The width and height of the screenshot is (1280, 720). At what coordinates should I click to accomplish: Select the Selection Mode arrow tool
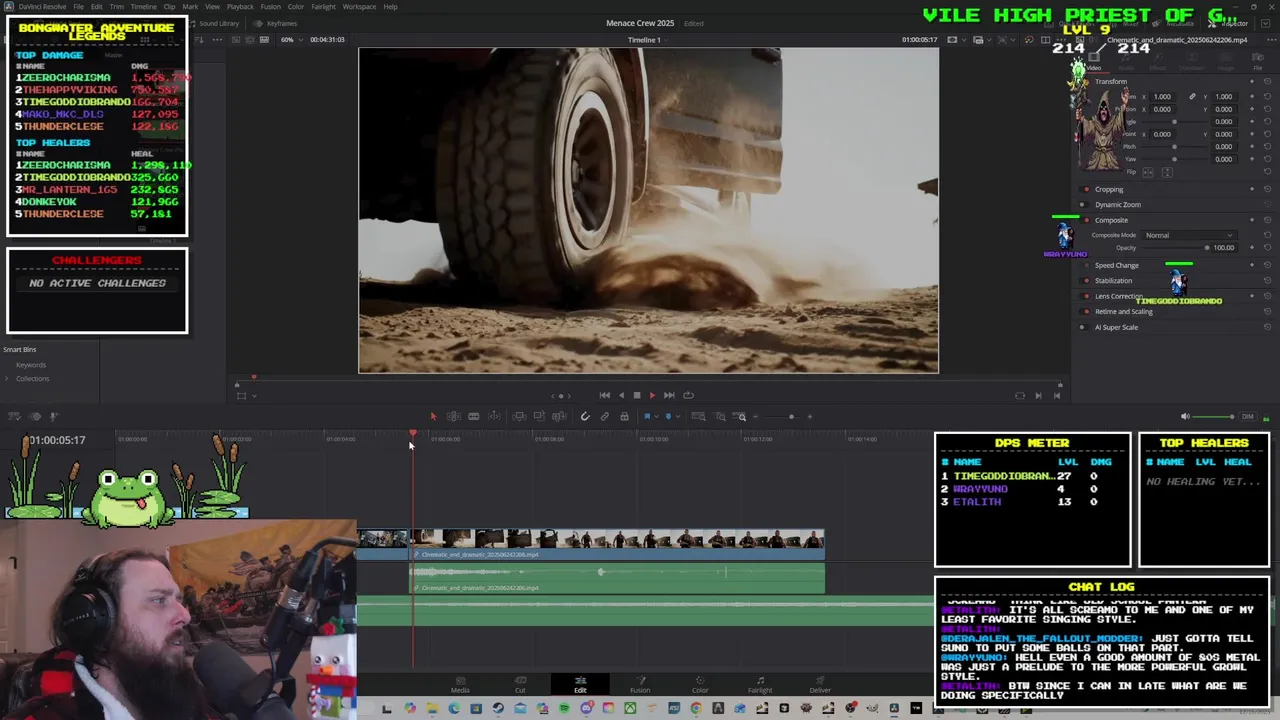pos(434,416)
